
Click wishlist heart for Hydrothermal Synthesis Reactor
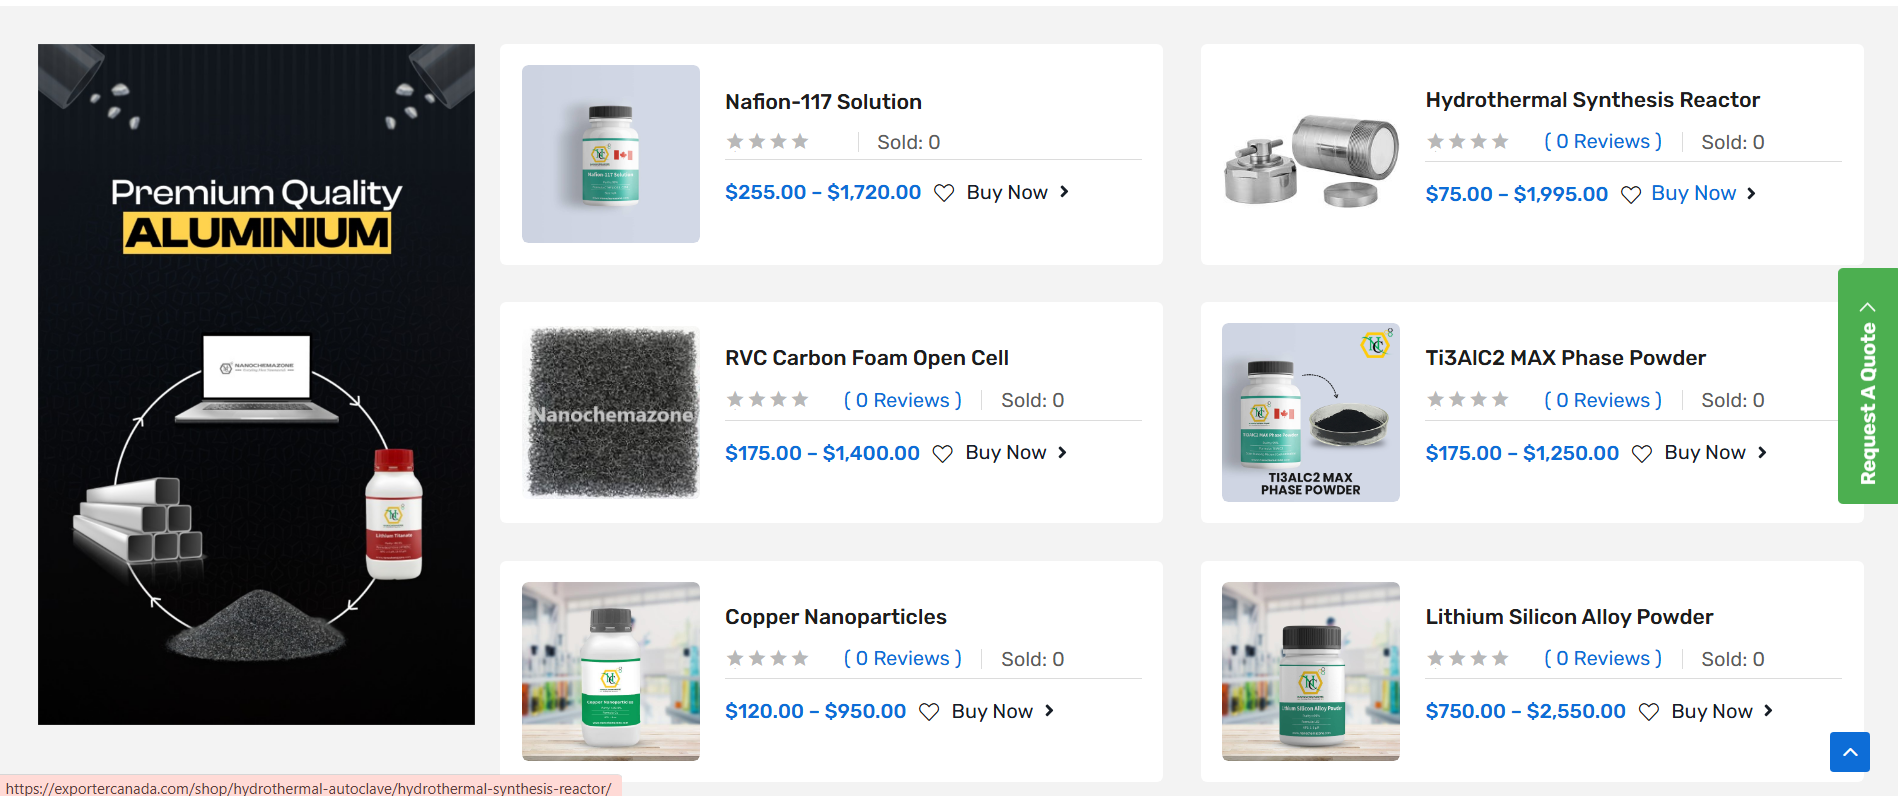1631,195
